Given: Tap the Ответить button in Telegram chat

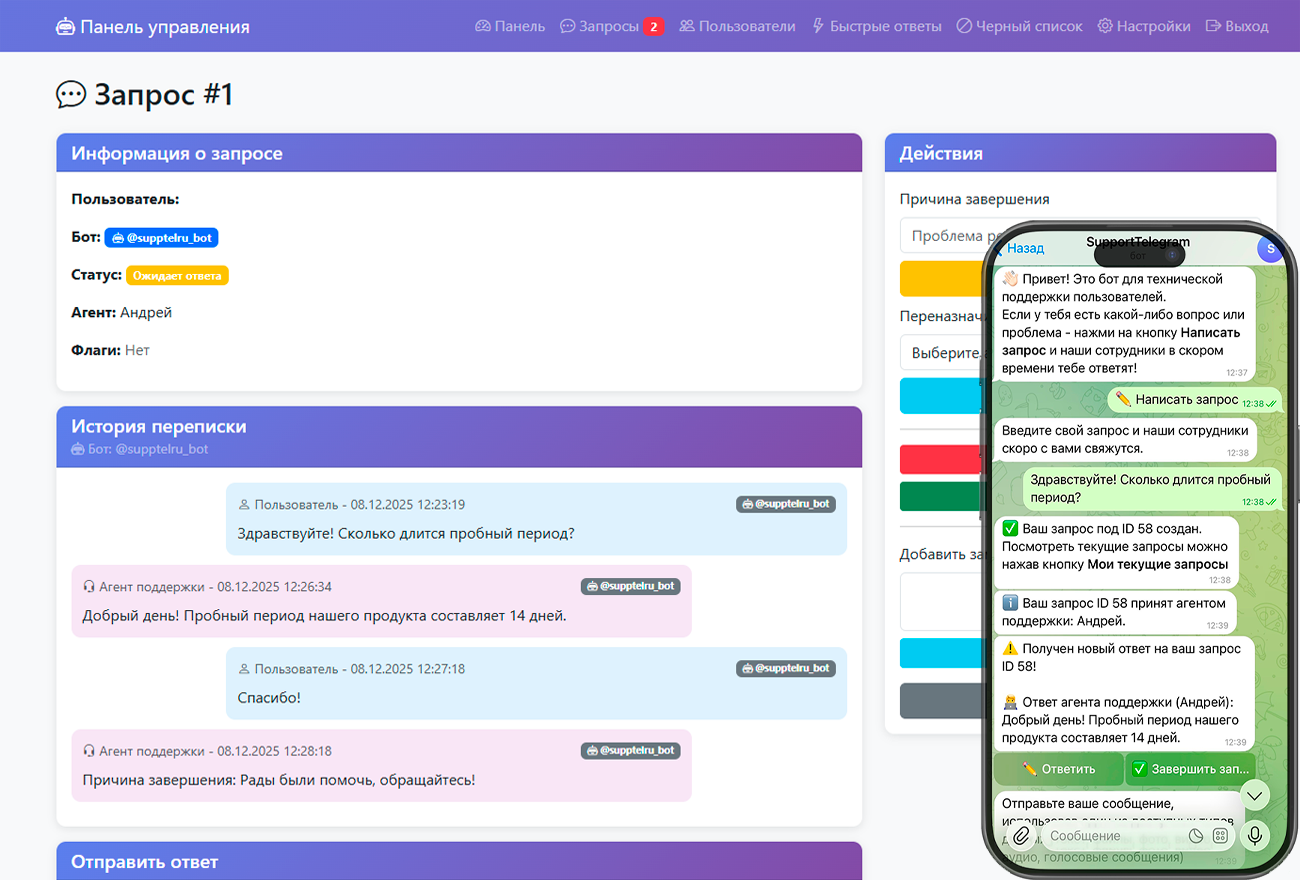Looking at the screenshot, I should pos(1058,769).
